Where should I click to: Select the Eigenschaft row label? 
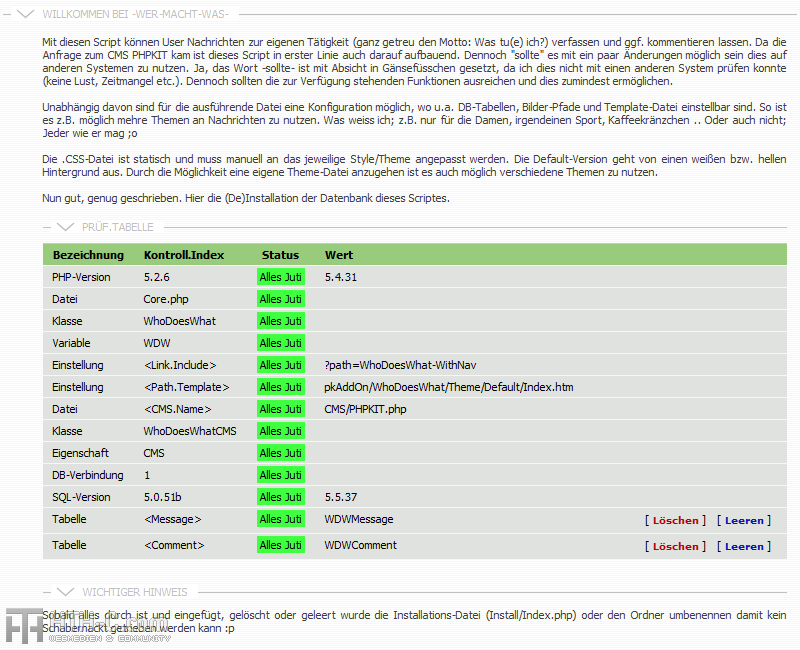point(80,453)
